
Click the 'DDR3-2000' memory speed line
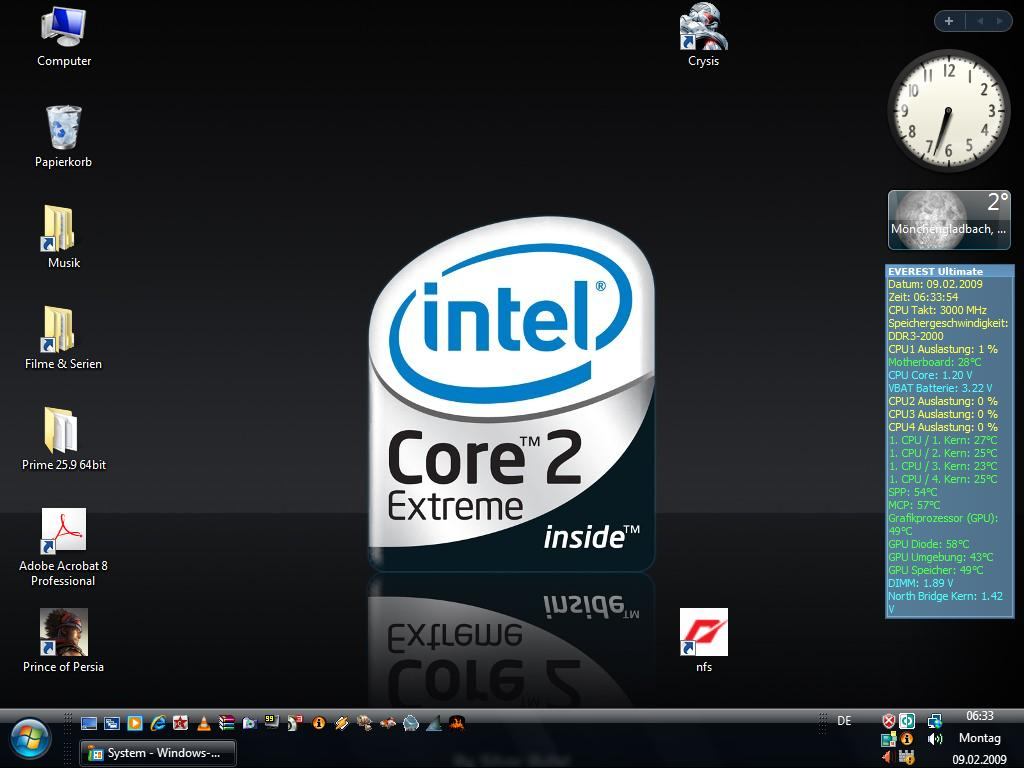click(x=916, y=336)
